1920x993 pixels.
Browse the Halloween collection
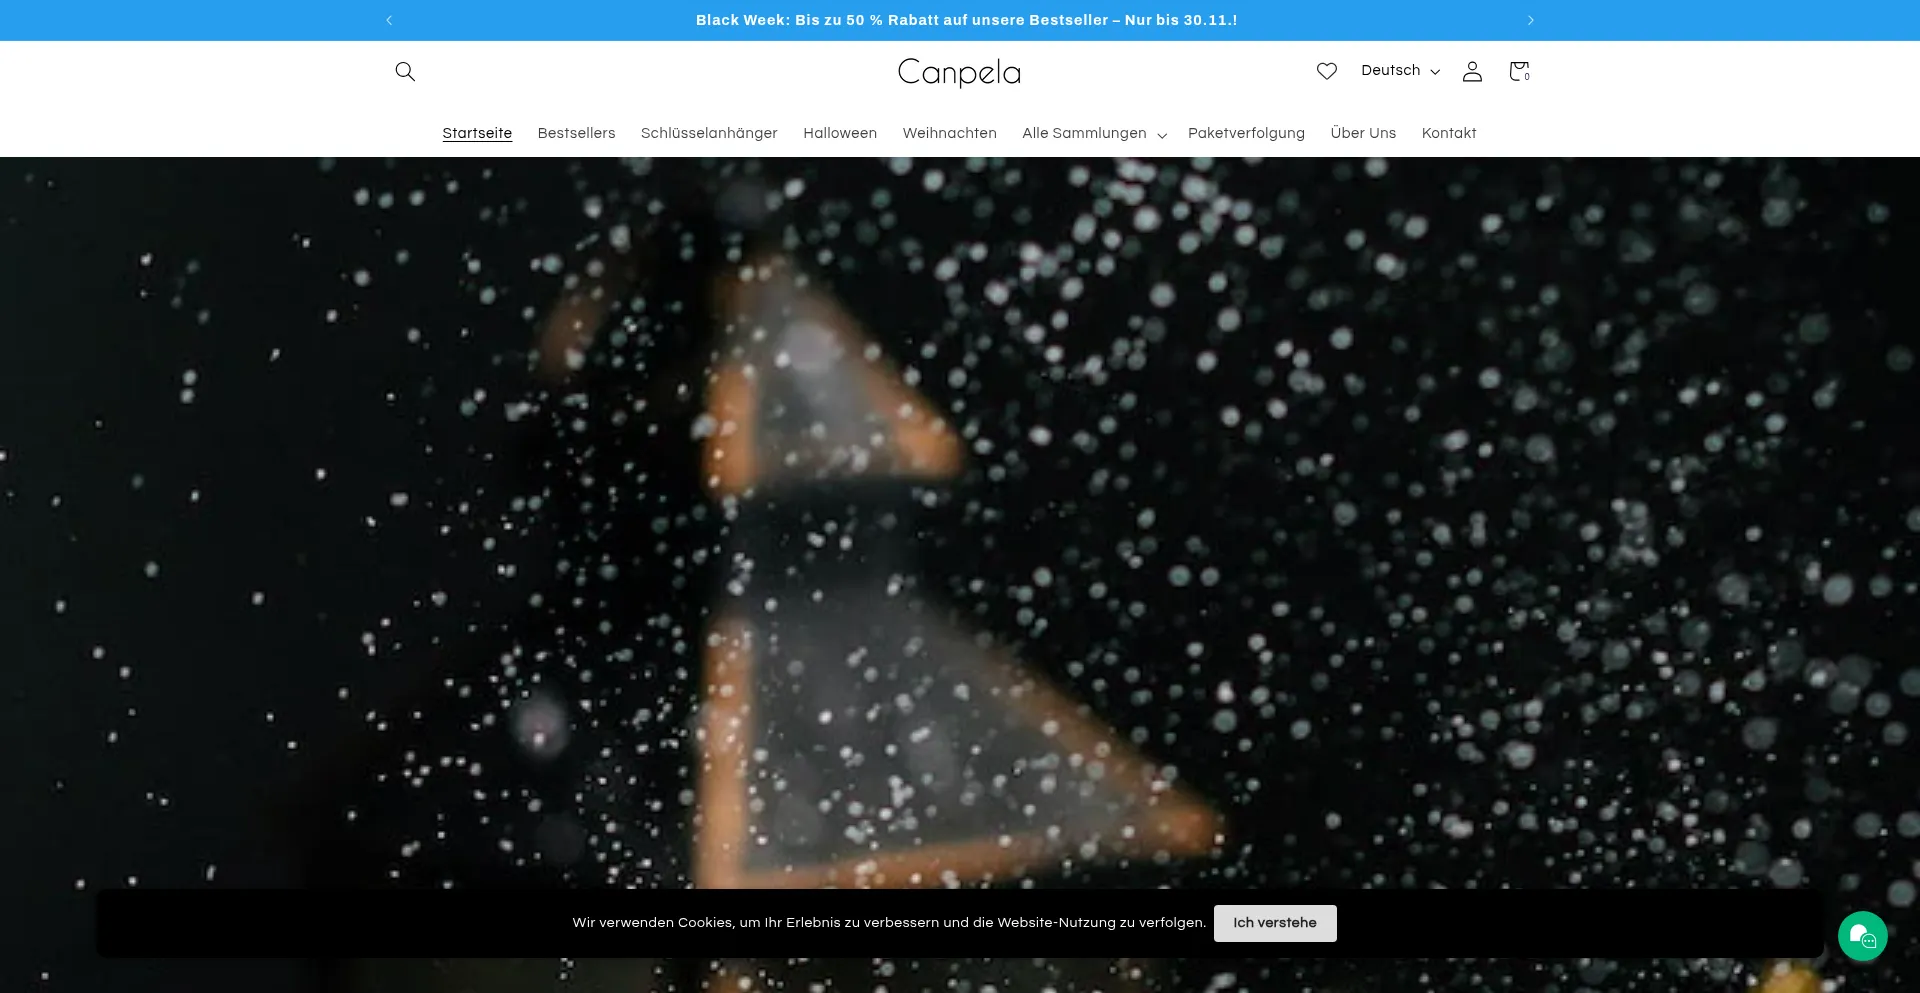840,134
